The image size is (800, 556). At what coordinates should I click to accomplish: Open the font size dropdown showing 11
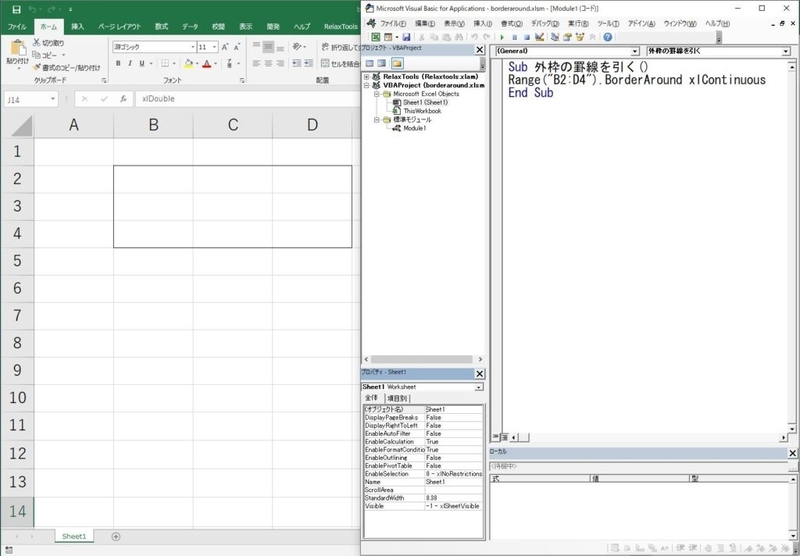point(214,47)
